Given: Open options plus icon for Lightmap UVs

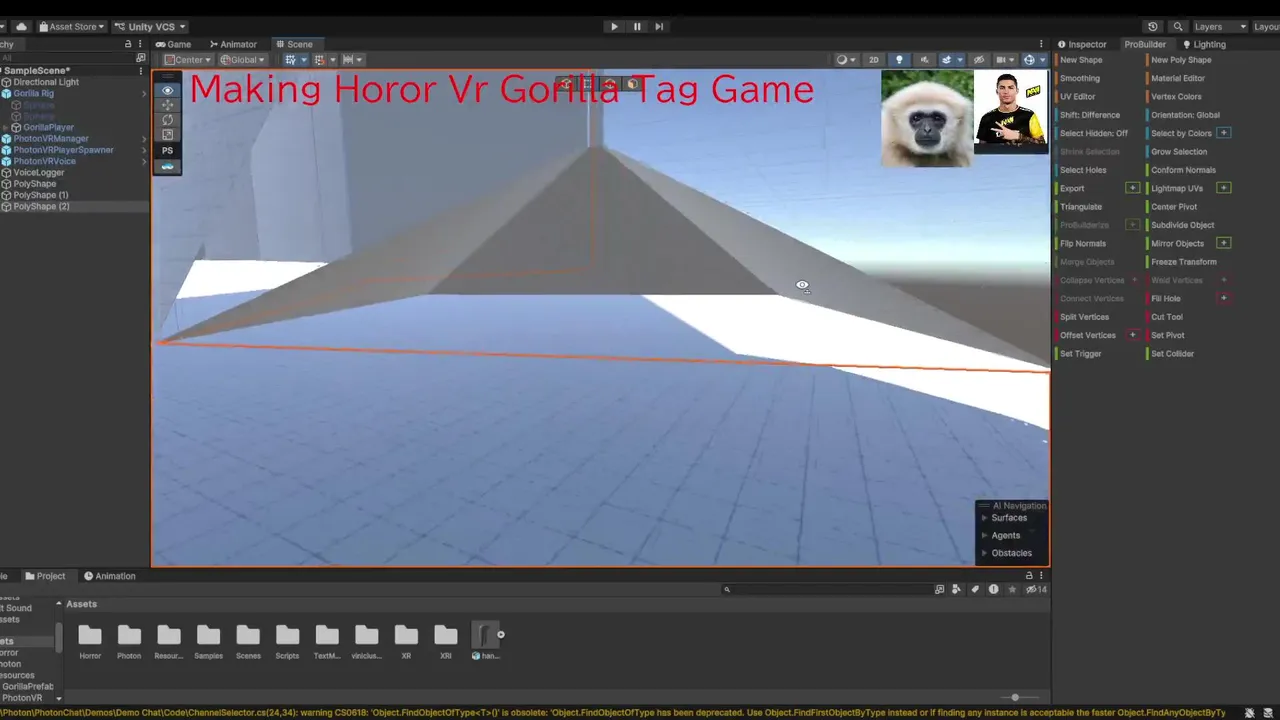Looking at the screenshot, I should click(1224, 188).
